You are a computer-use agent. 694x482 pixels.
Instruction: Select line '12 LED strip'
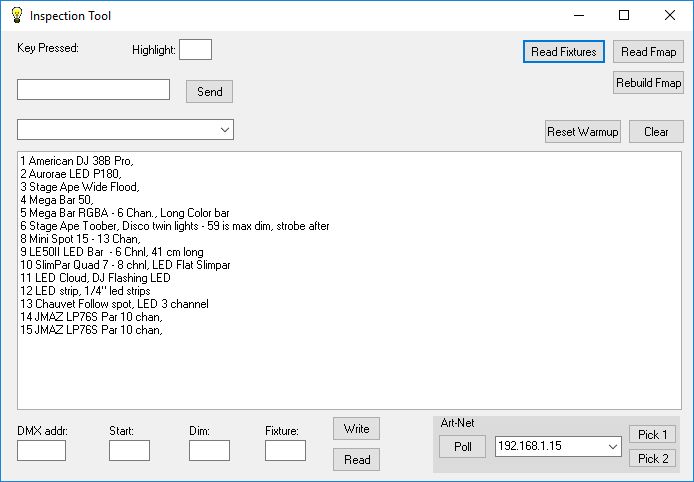point(85,291)
